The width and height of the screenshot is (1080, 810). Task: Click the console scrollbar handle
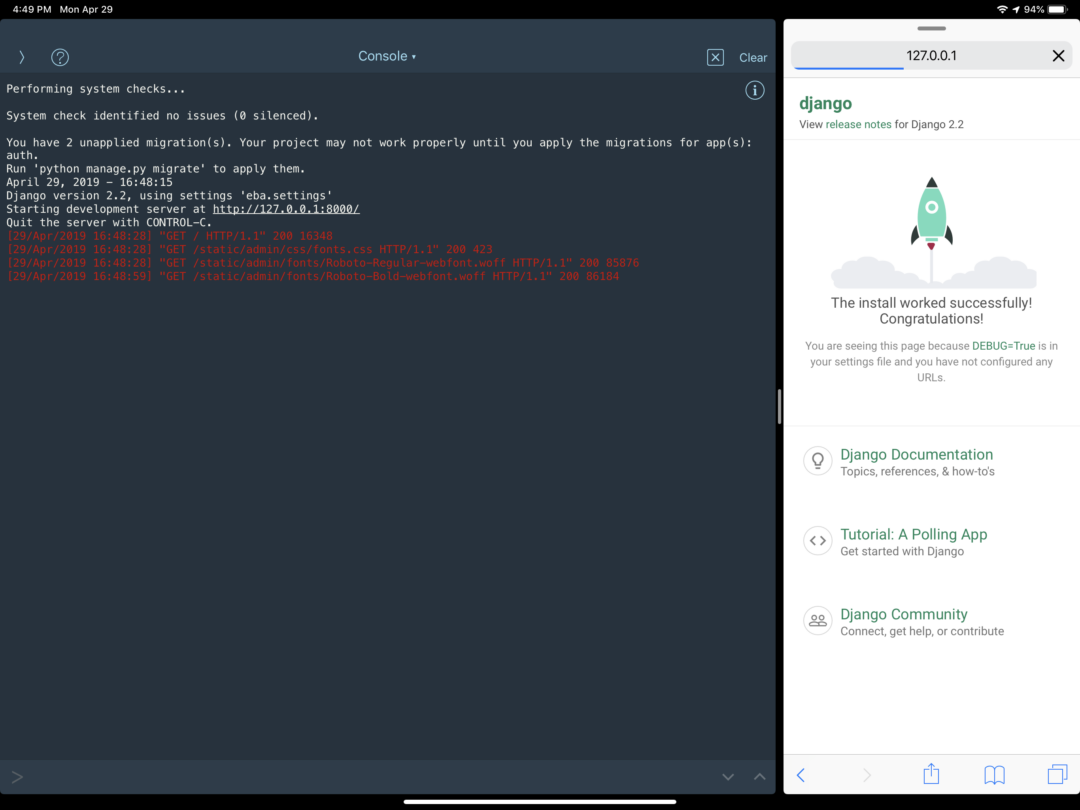(779, 406)
